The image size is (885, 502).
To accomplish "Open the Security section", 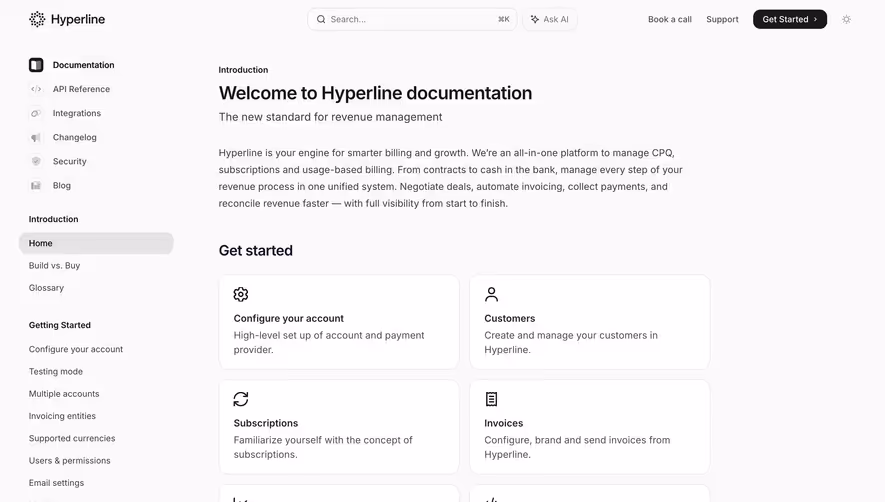I will 69,161.
